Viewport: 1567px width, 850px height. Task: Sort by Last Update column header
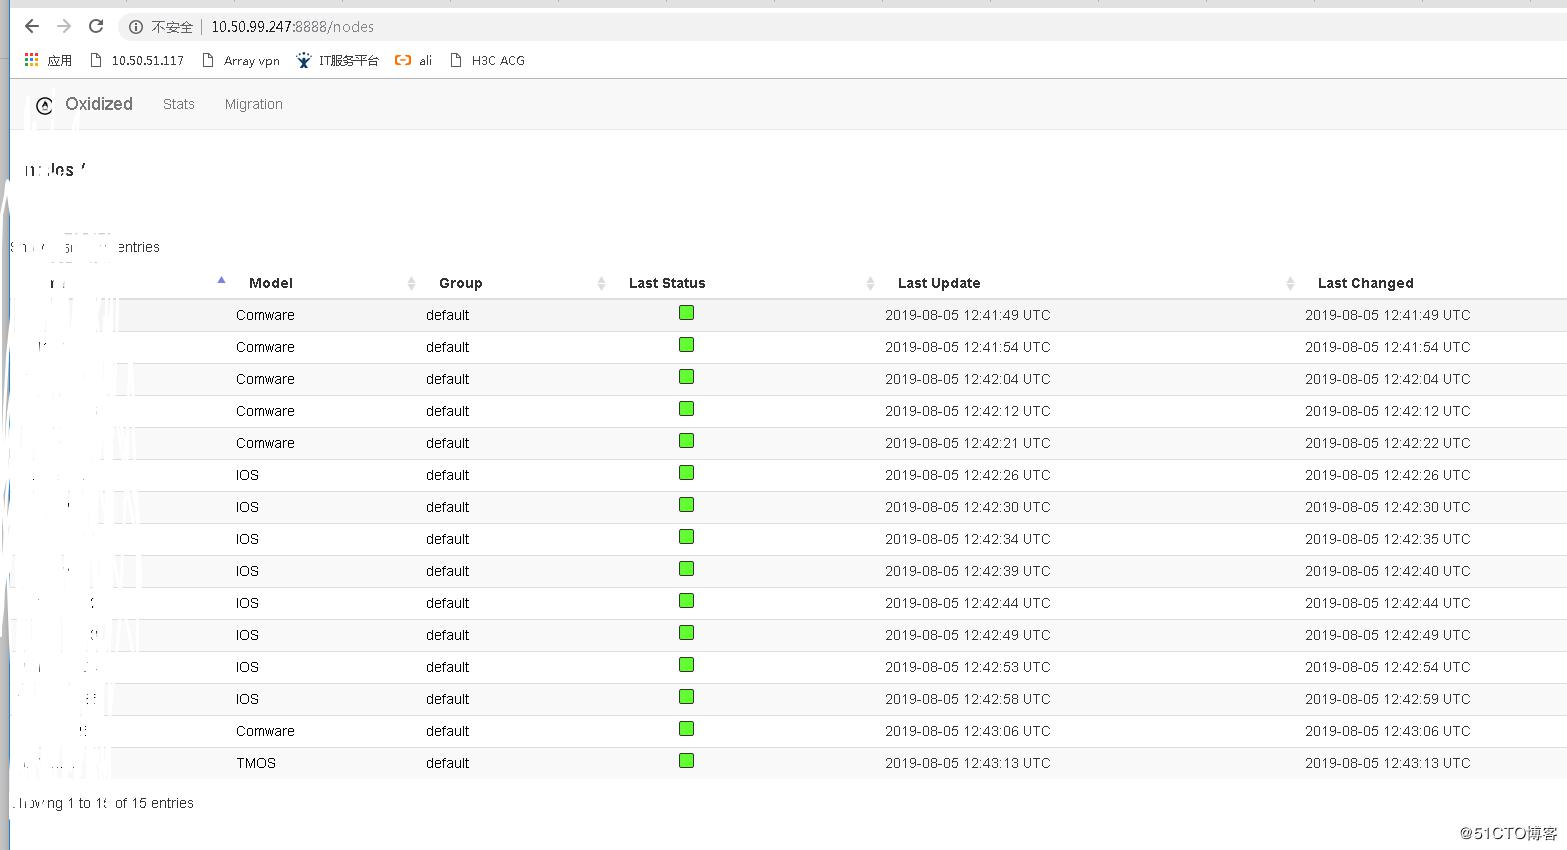click(939, 283)
